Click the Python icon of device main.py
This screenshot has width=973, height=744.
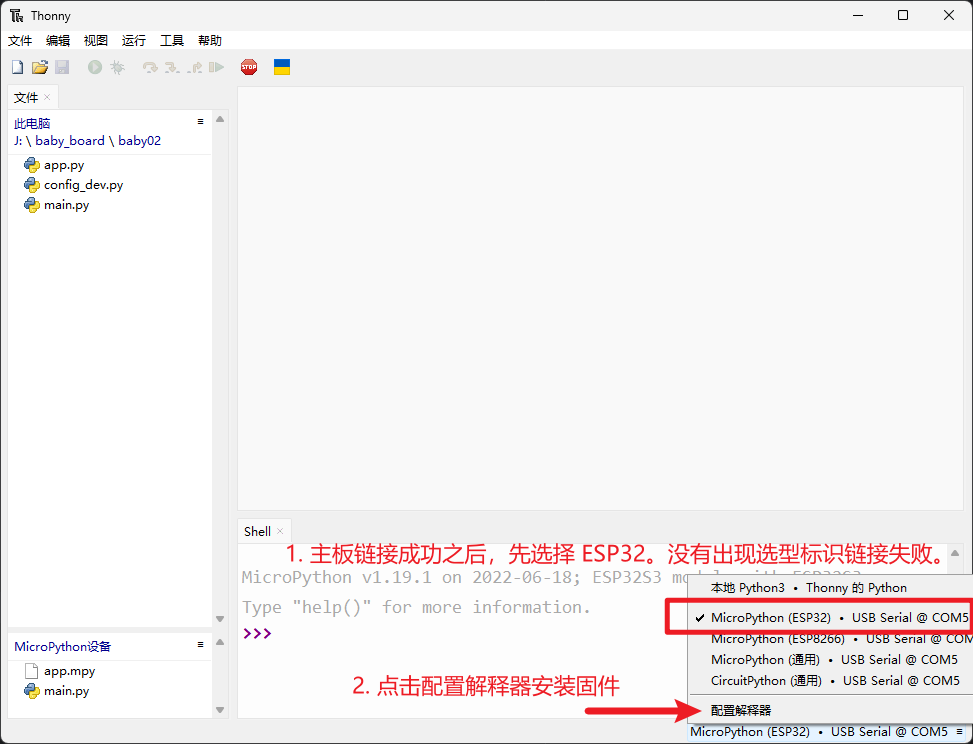tap(32, 691)
